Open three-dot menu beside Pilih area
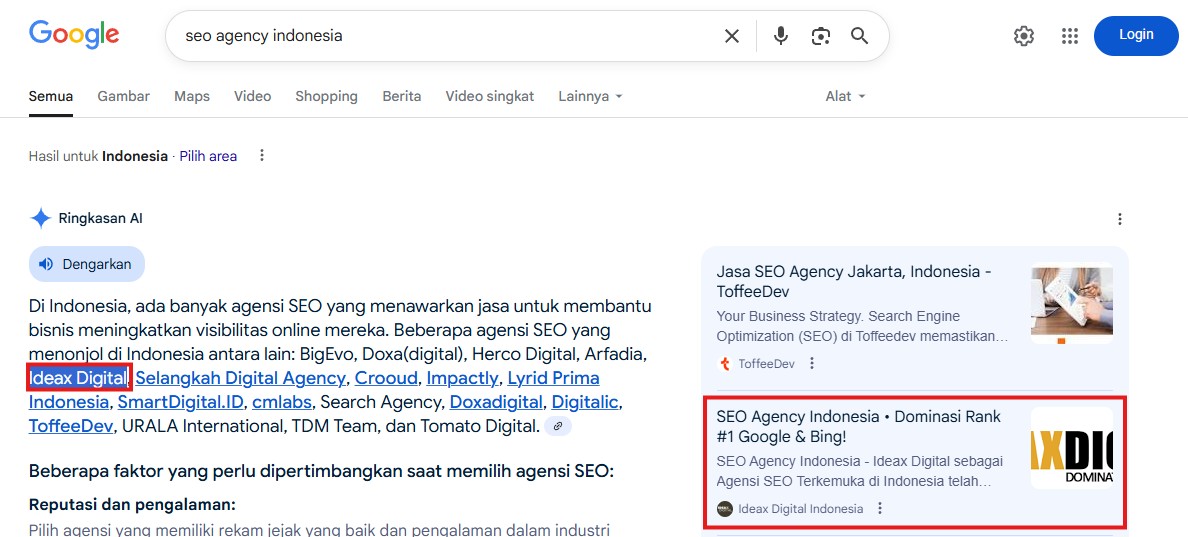Viewport: 1188px width, 537px height. tap(262, 155)
